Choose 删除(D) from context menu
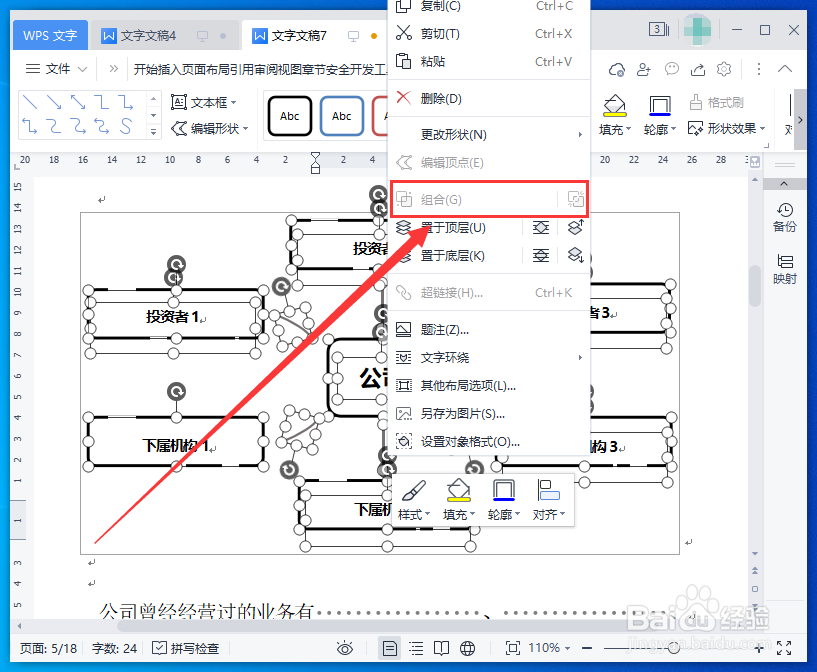This screenshot has width=817, height=672. (x=489, y=98)
